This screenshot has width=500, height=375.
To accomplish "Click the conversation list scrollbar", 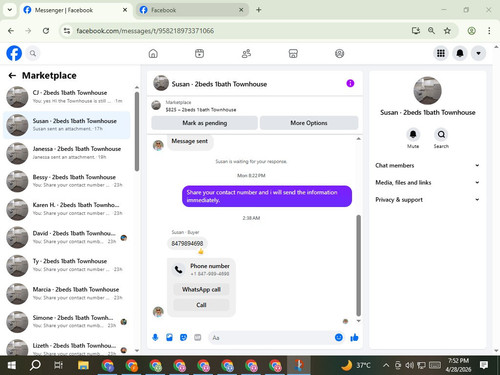I will (137, 132).
